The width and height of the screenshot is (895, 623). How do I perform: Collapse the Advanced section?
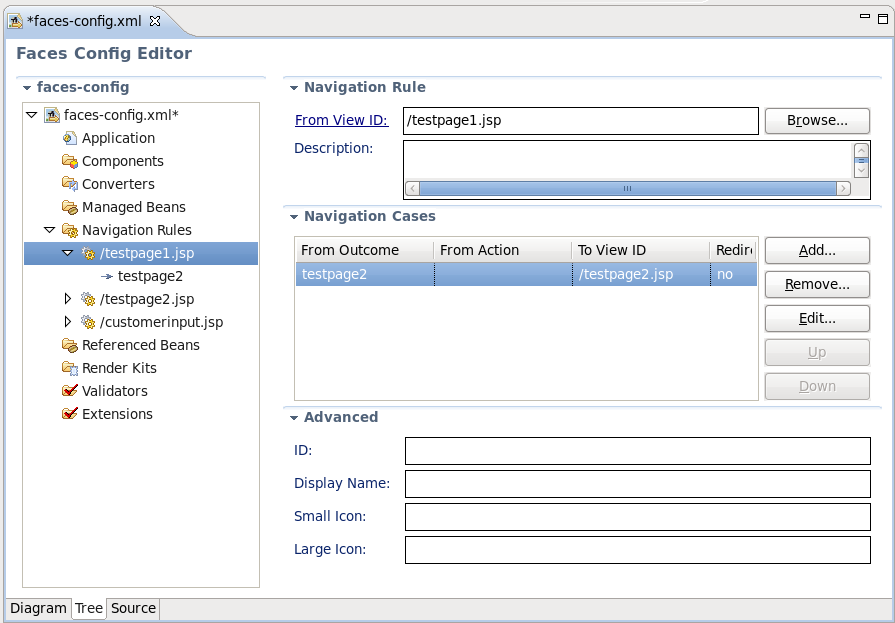(x=294, y=417)
